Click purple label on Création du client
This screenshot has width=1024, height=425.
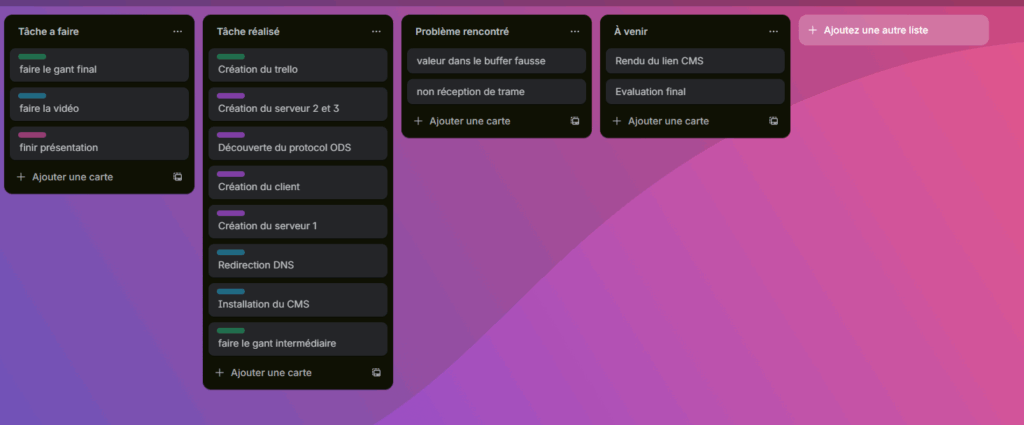[231, 174]
